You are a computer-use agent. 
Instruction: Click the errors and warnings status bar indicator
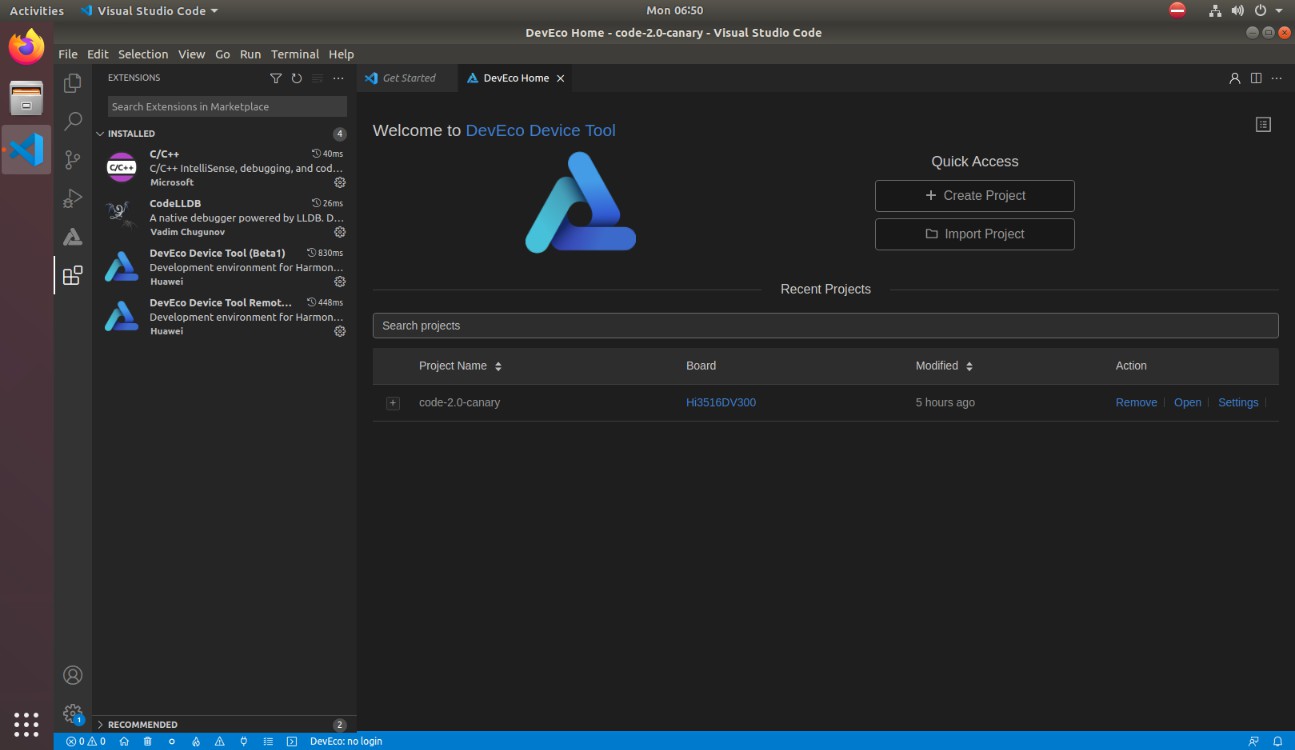[86, 741]
